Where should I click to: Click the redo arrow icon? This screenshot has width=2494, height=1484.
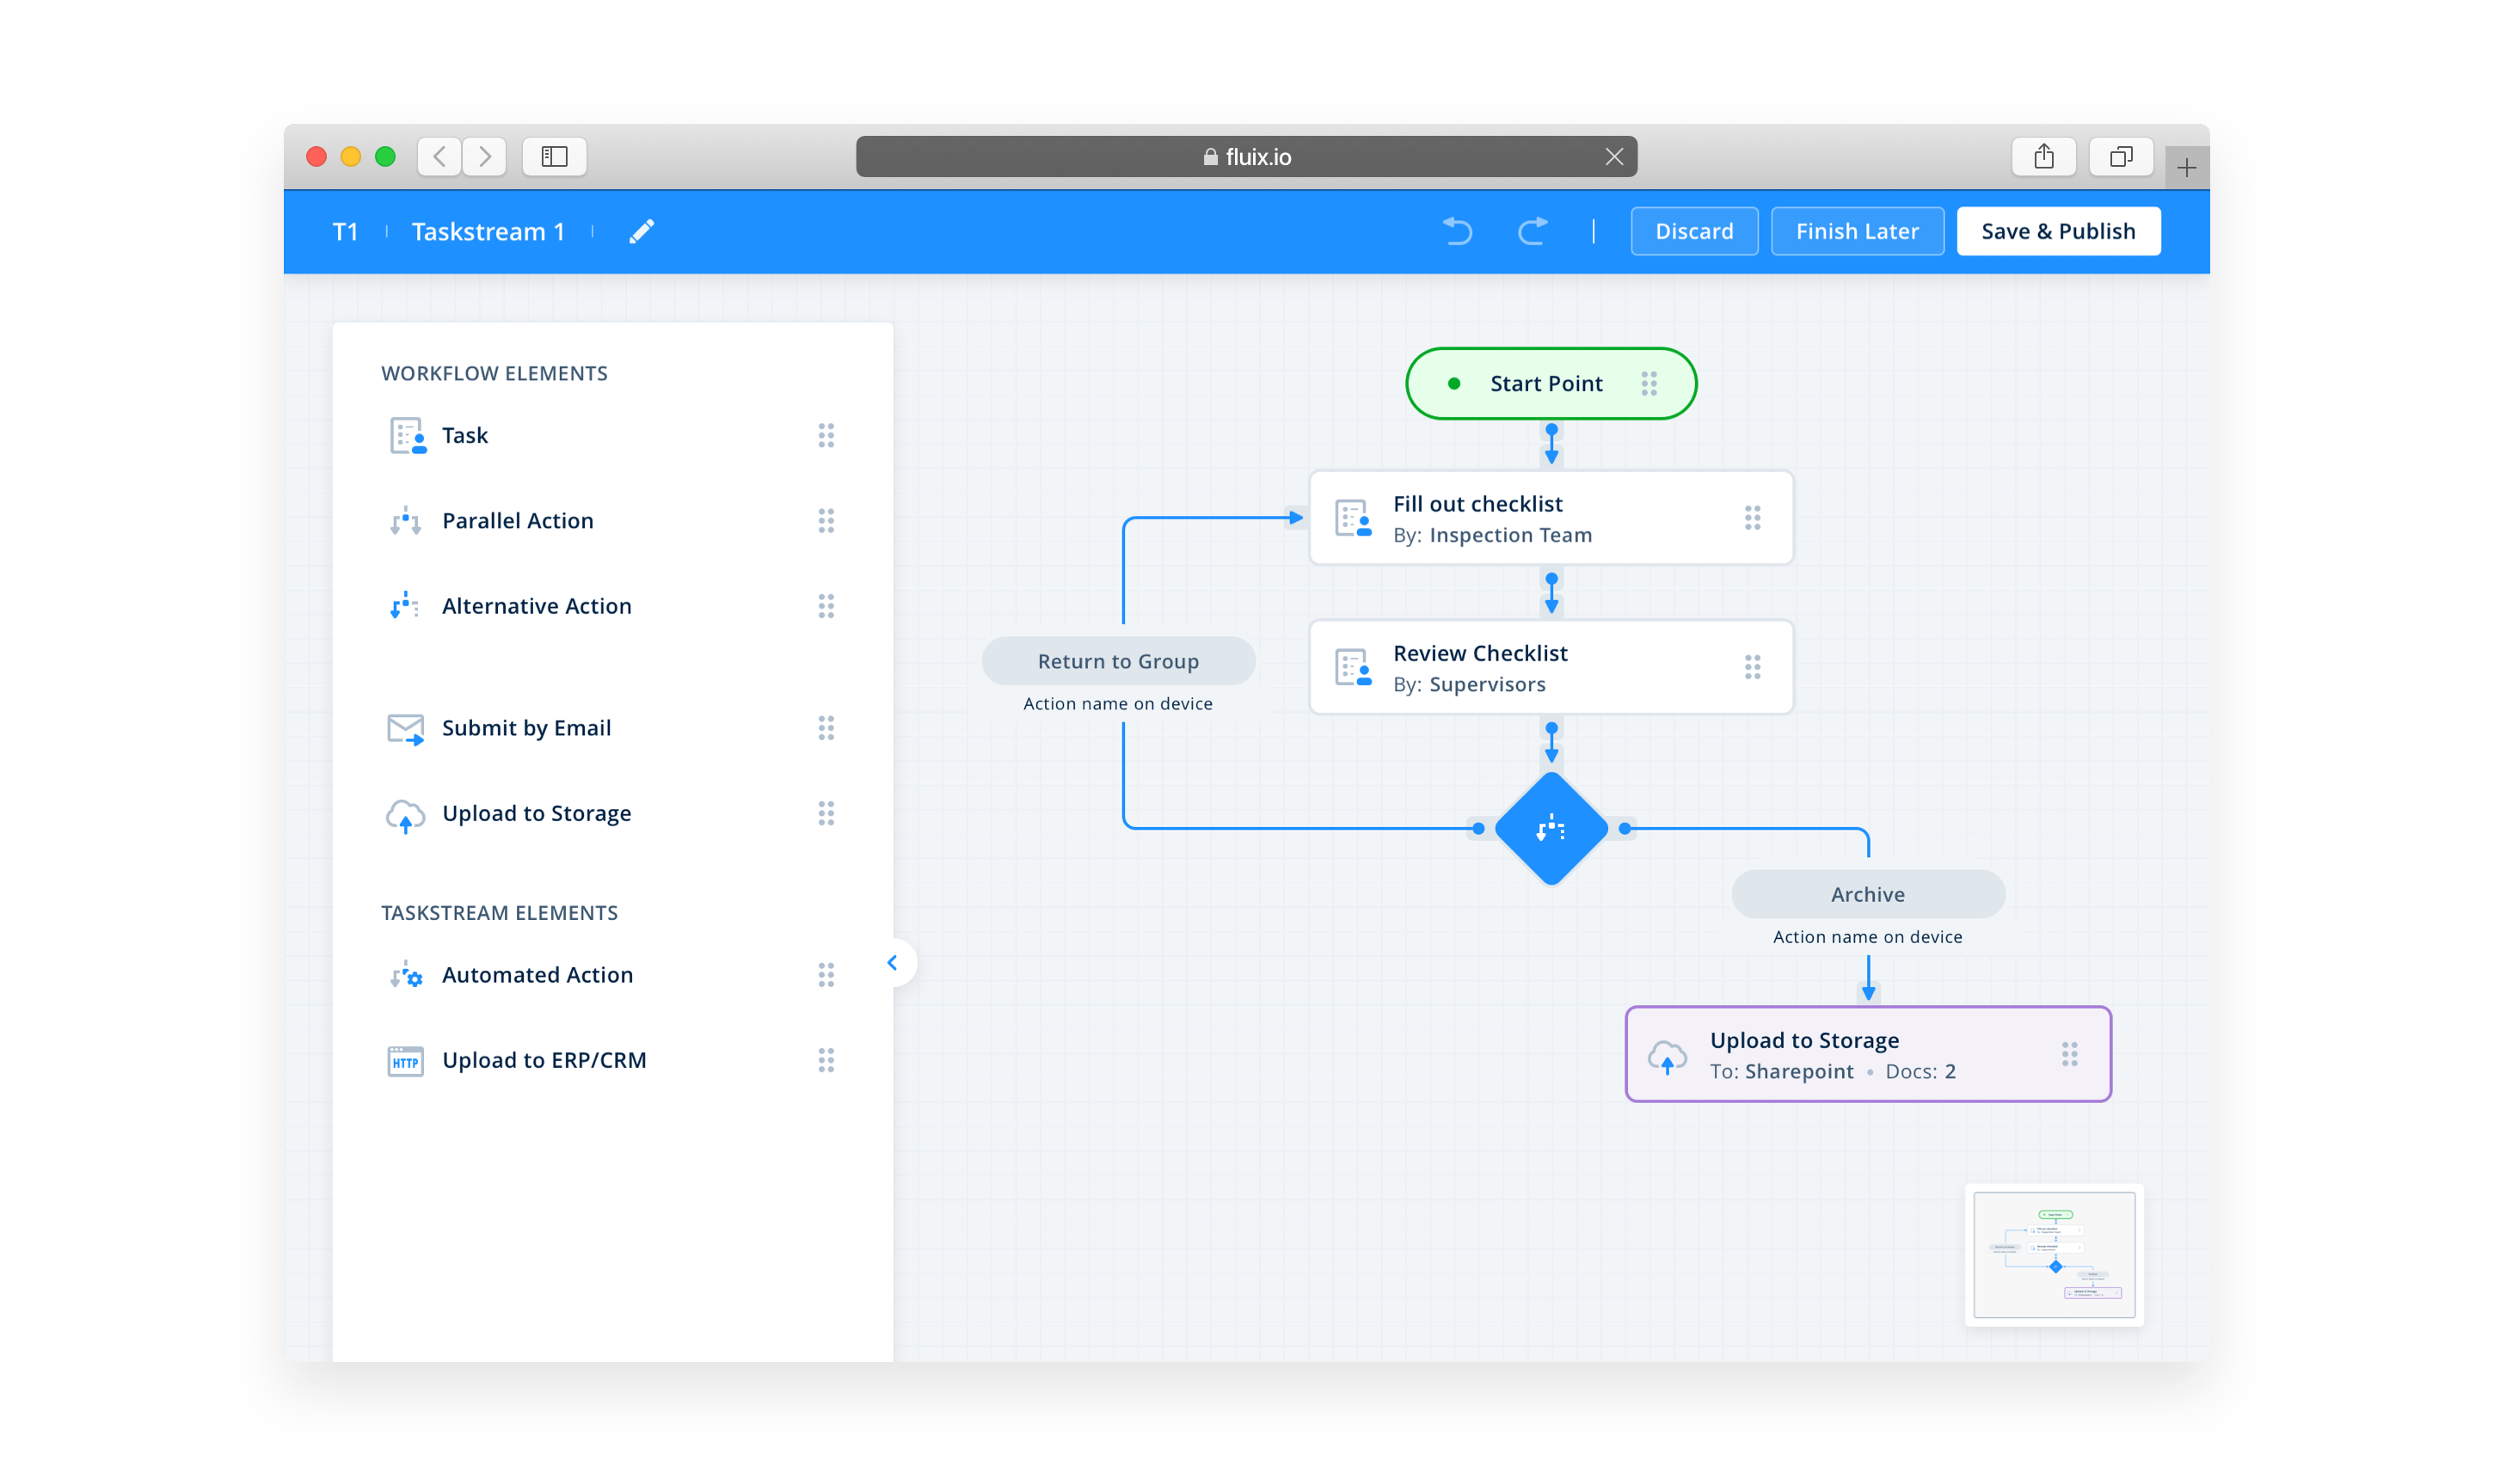1532,232
